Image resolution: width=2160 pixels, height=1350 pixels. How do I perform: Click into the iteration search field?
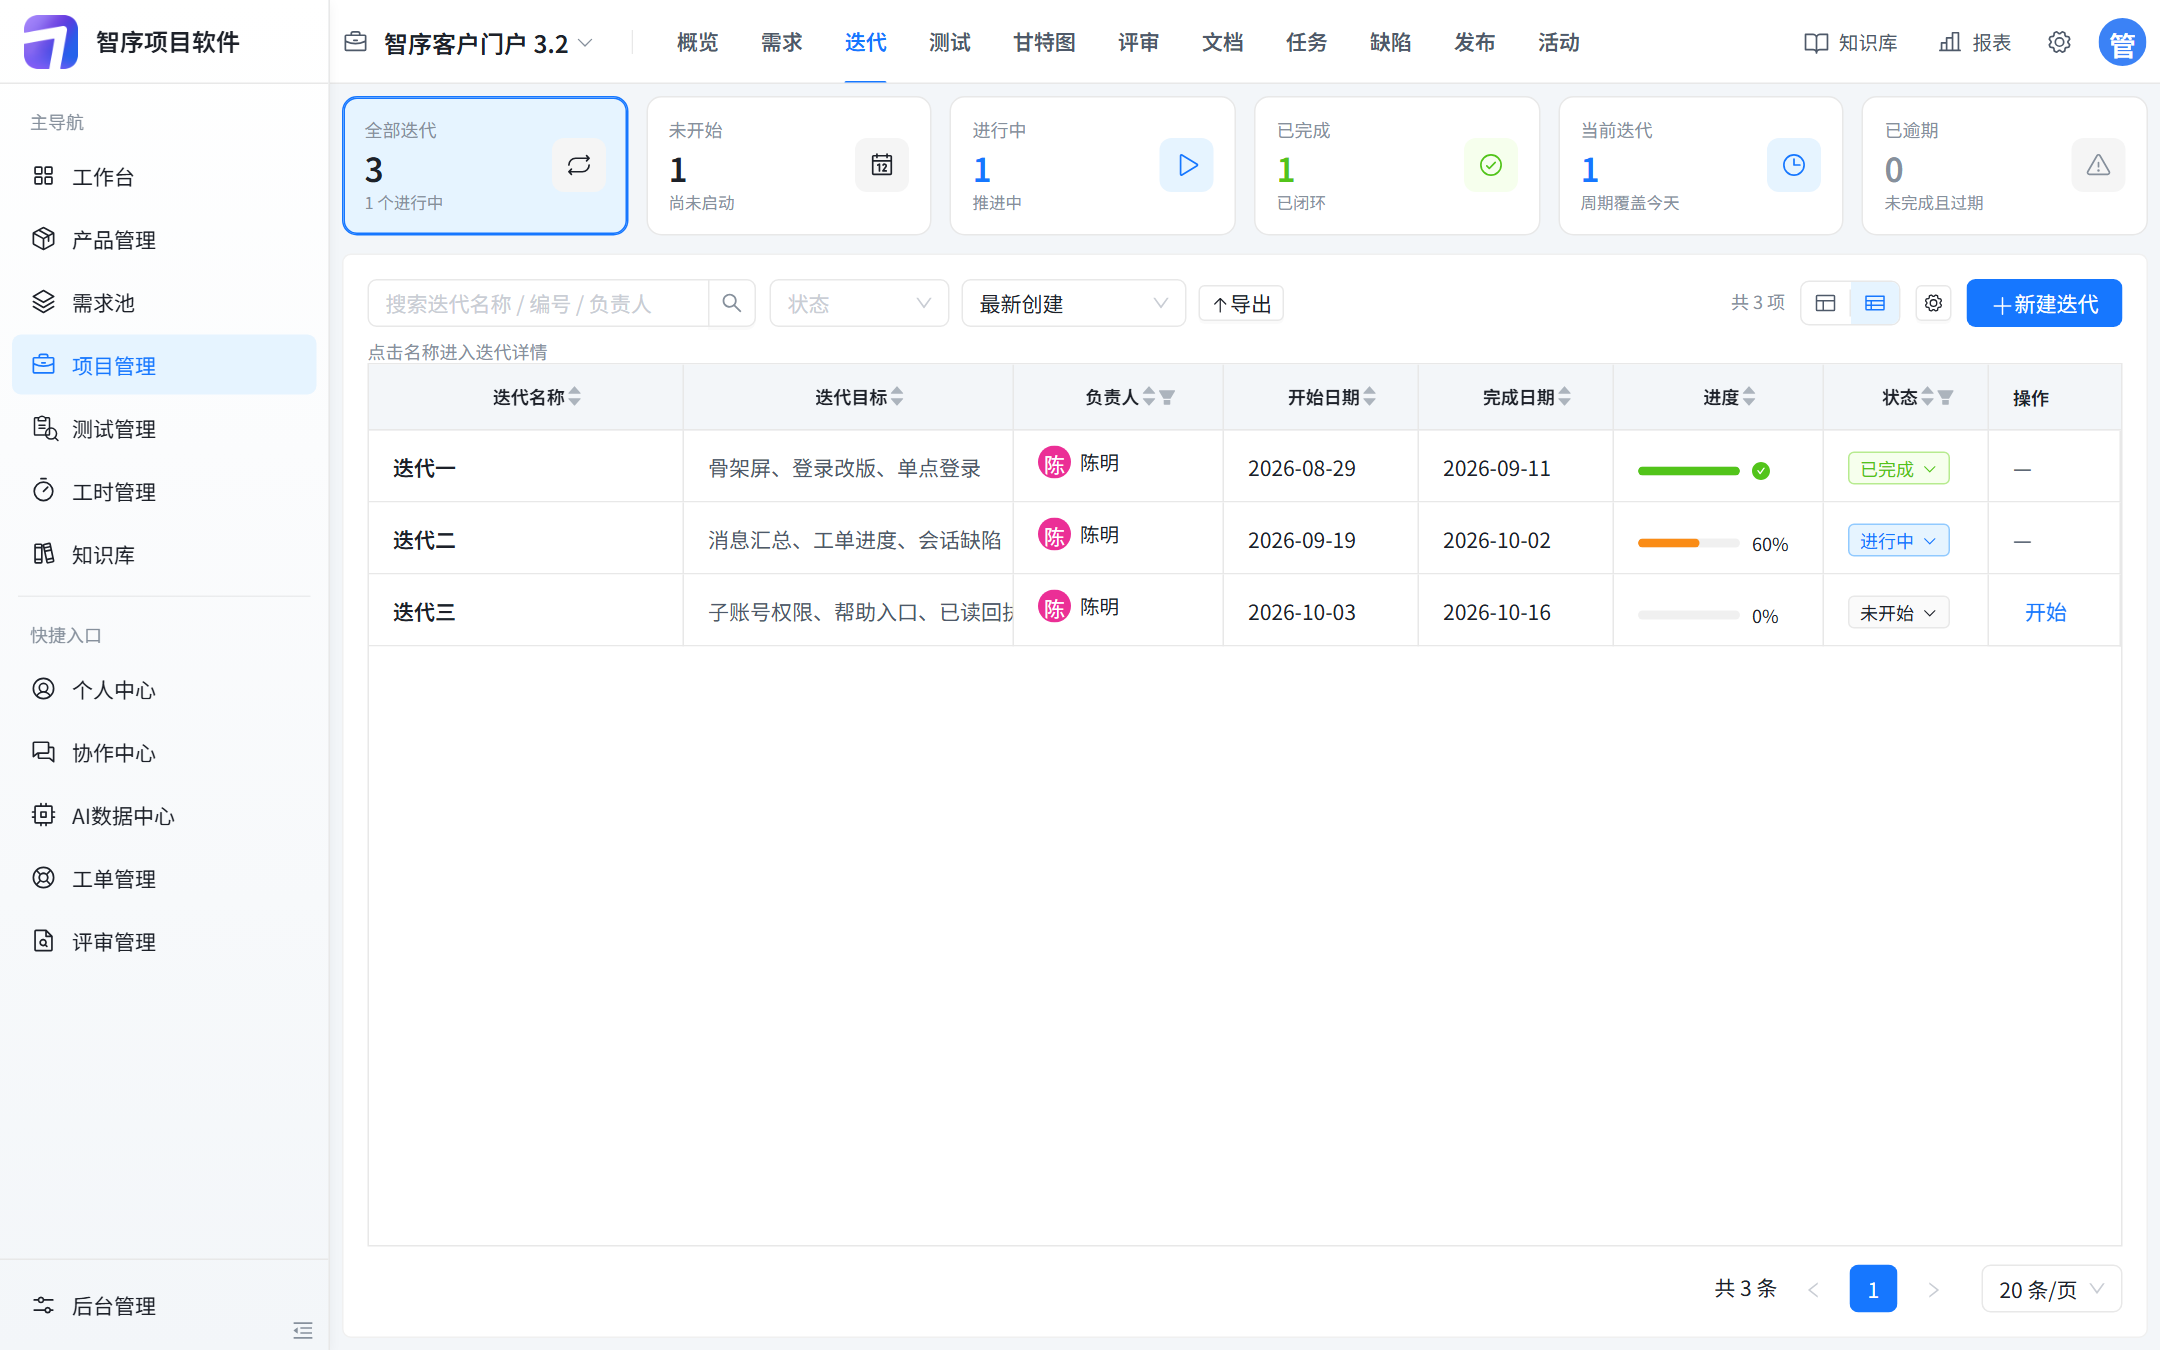pos(538,303)
